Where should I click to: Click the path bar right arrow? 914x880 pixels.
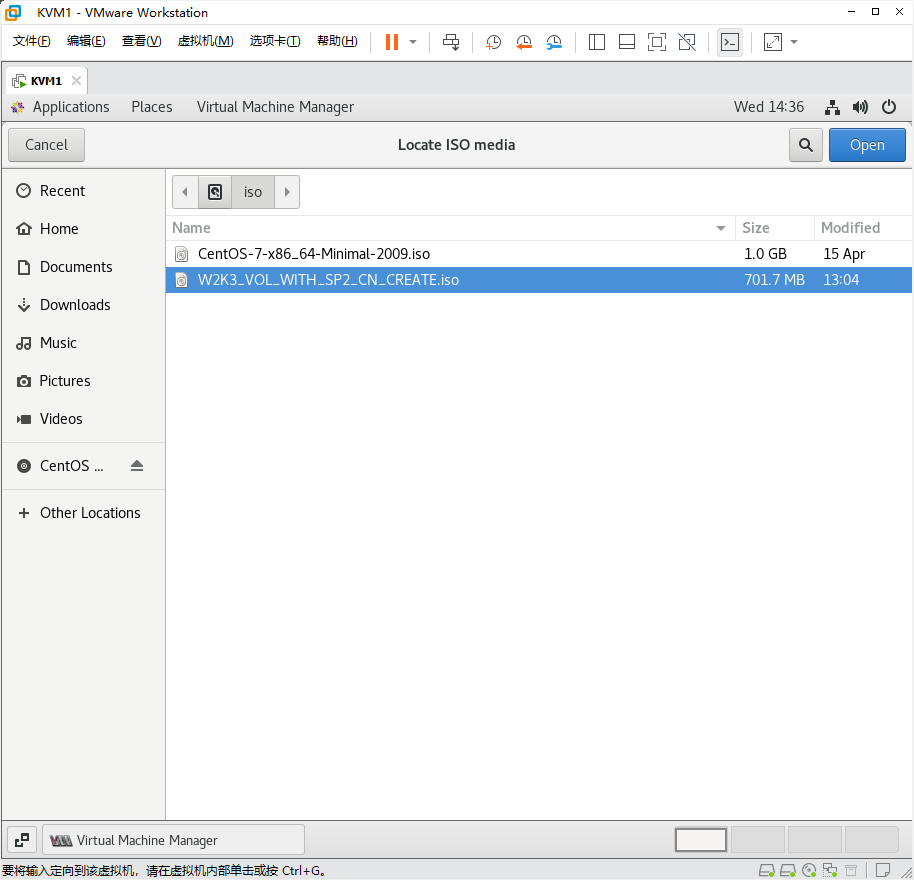point(287,192)
